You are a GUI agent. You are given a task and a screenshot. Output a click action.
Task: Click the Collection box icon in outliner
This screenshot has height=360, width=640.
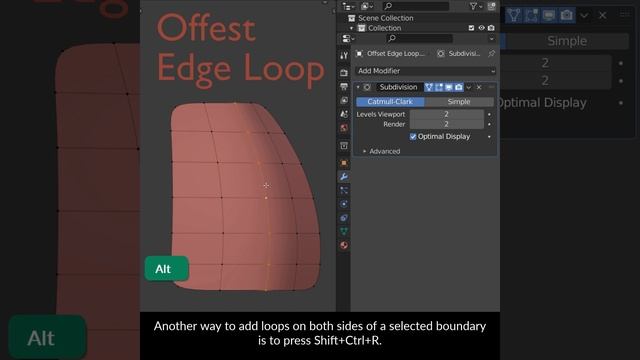pos(362,28)
